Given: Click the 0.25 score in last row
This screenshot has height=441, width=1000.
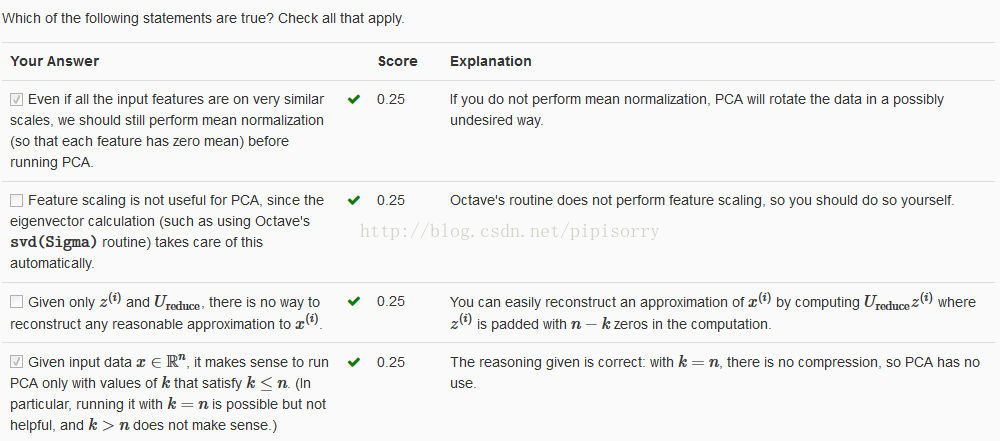Looking at the screenshot, I should [390, 362].
